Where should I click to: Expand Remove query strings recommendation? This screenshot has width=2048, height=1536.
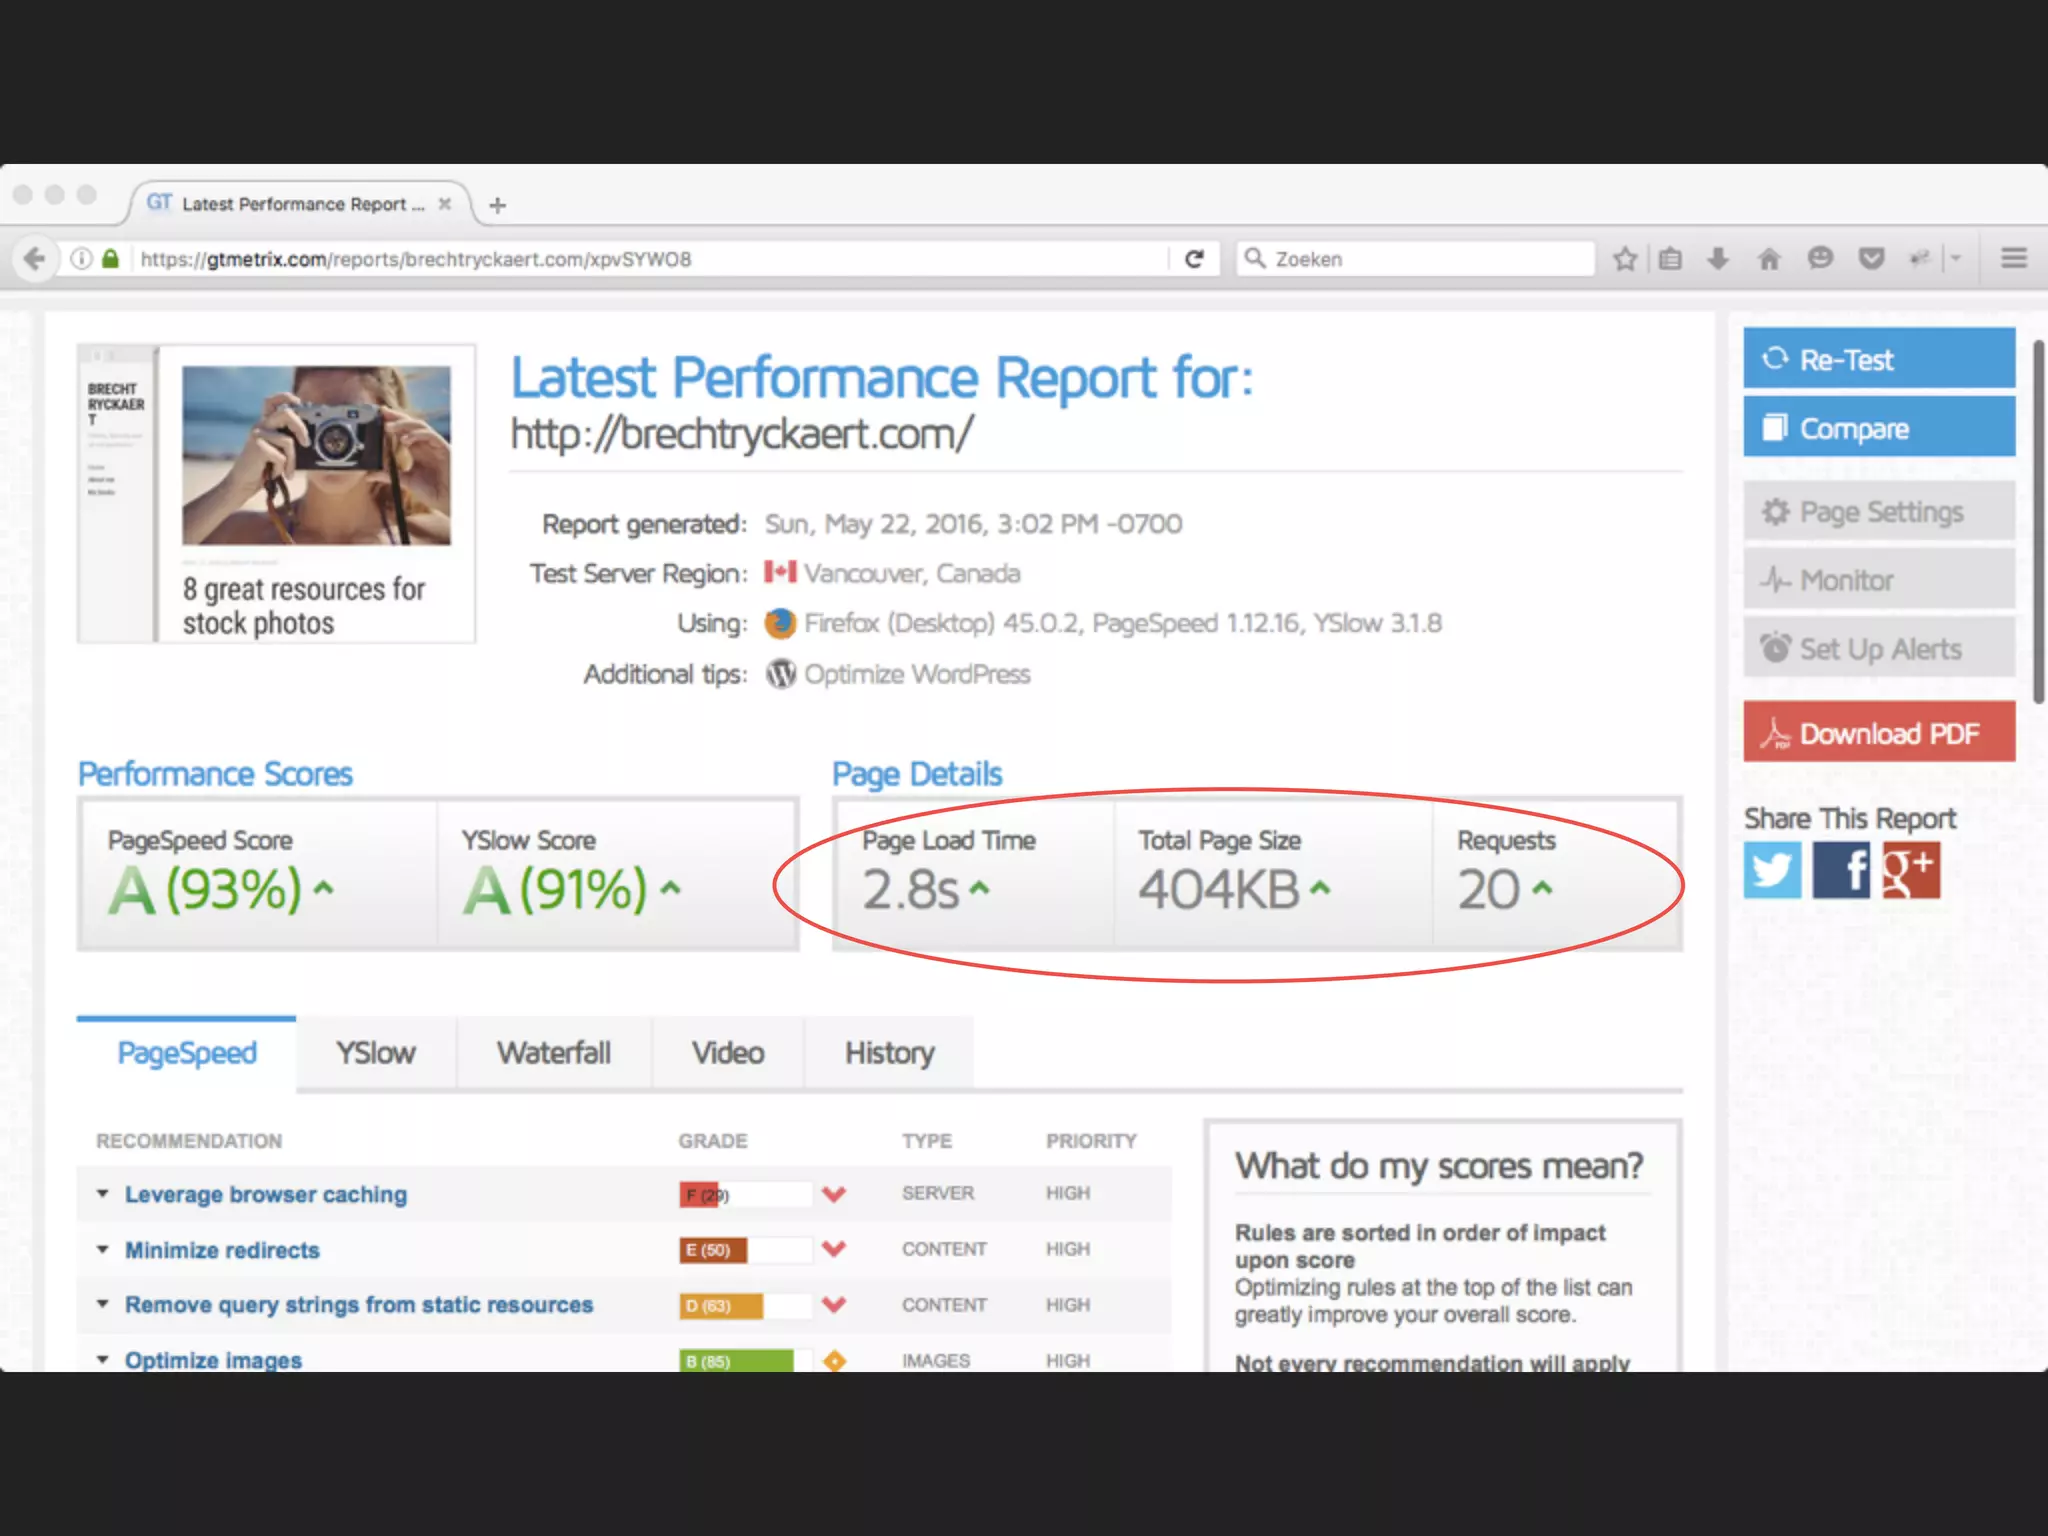pyautogui.click(x=358, y=1305)
